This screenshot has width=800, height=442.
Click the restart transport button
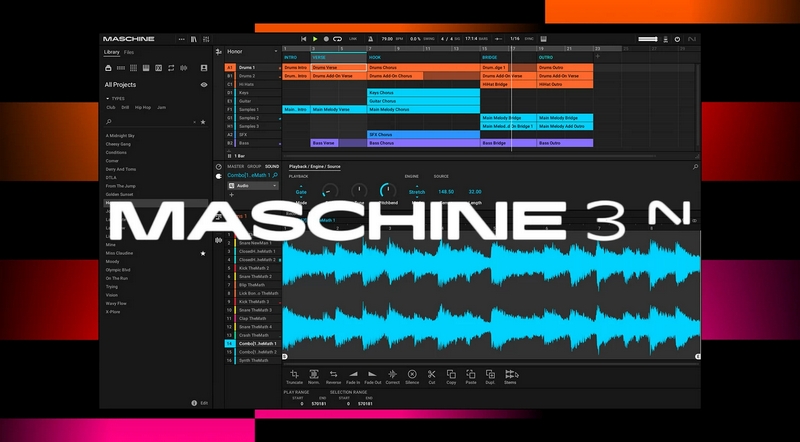[304, 39]
